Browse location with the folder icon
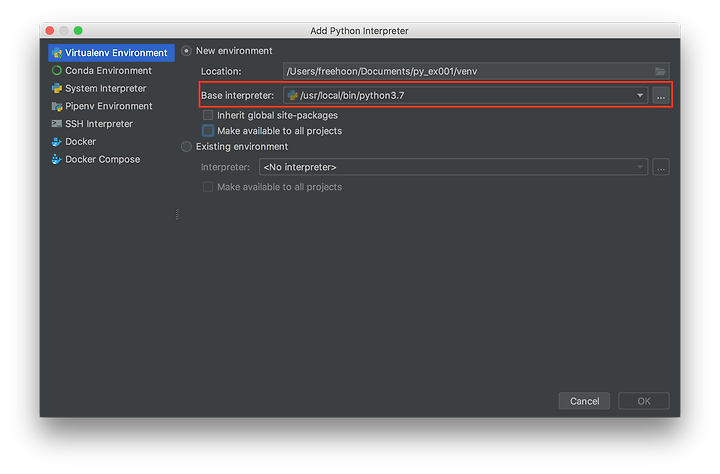Screen dimensions: 720x474 point(660,71)
